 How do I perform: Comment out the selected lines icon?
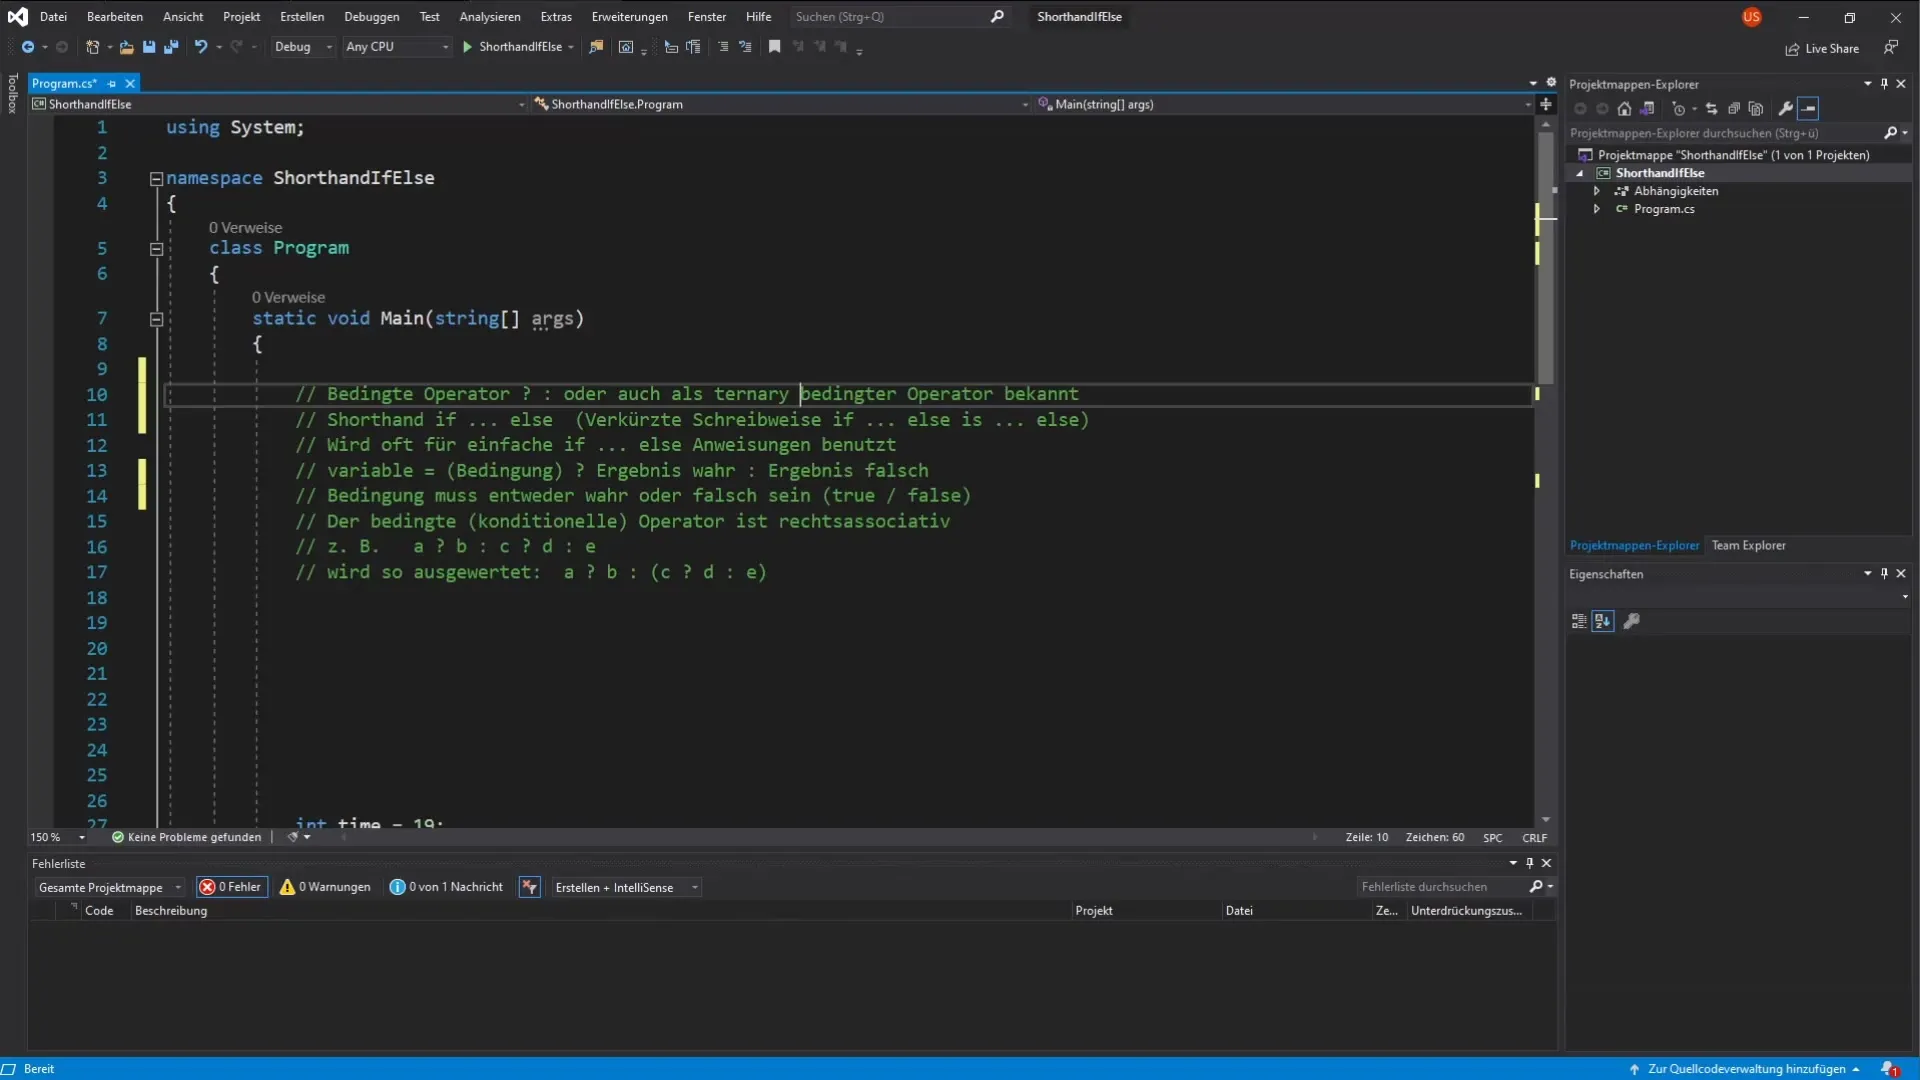click(x=723, y=47)
